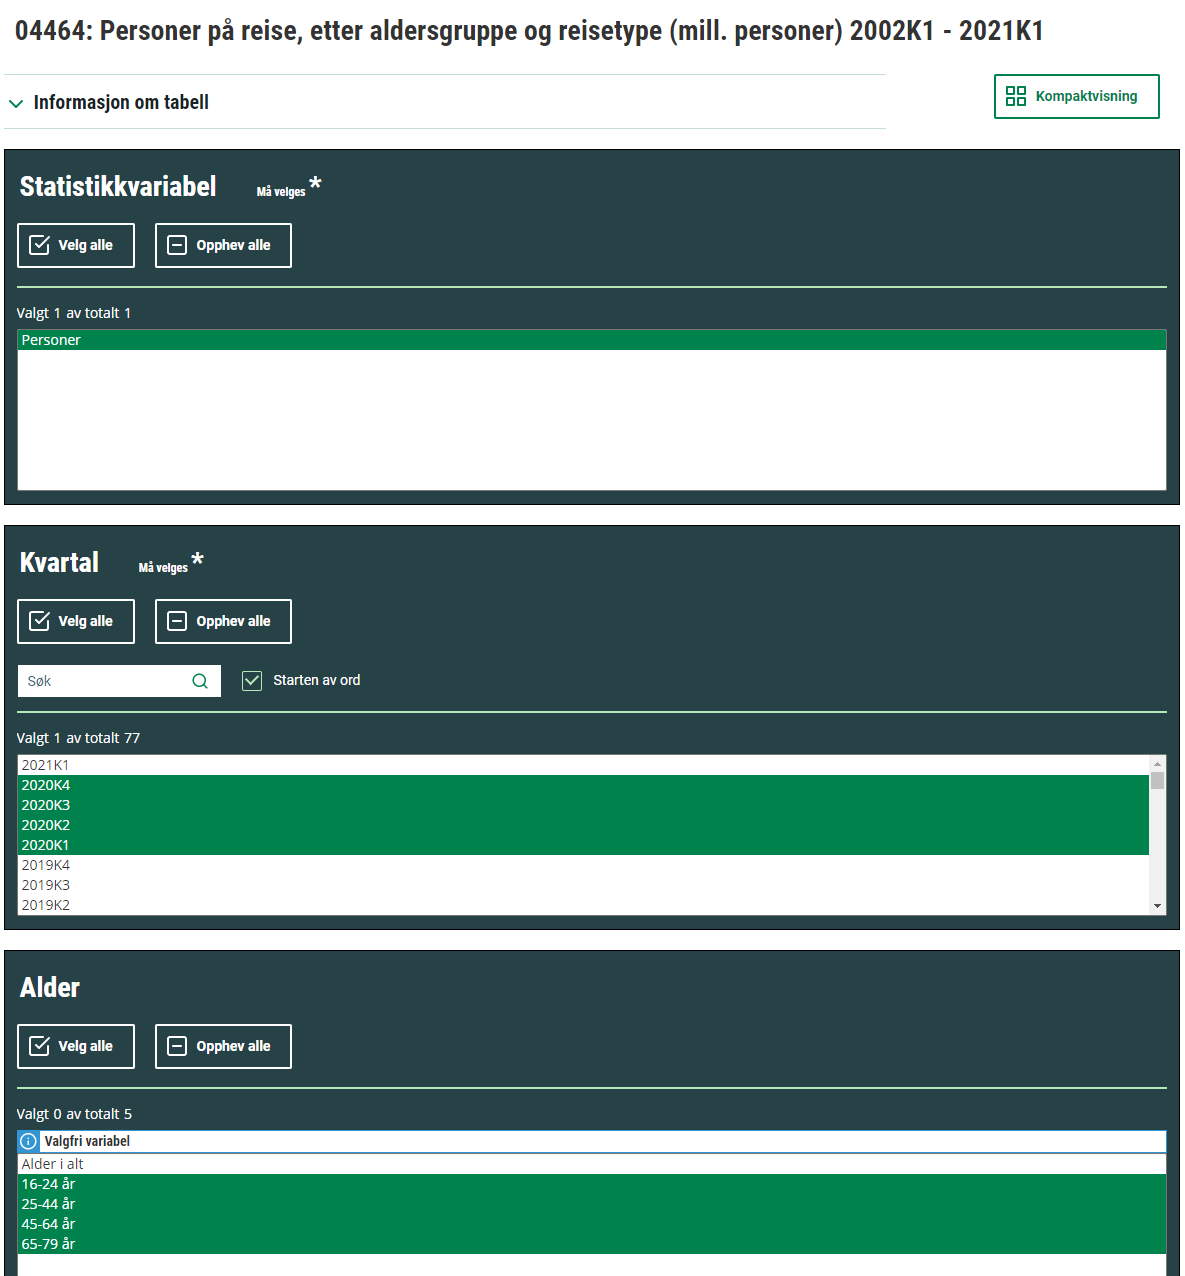Click the magnifier search icon in Kvartal
The height and width of the screenshot is (1276, 1185).
coord(200,681)
